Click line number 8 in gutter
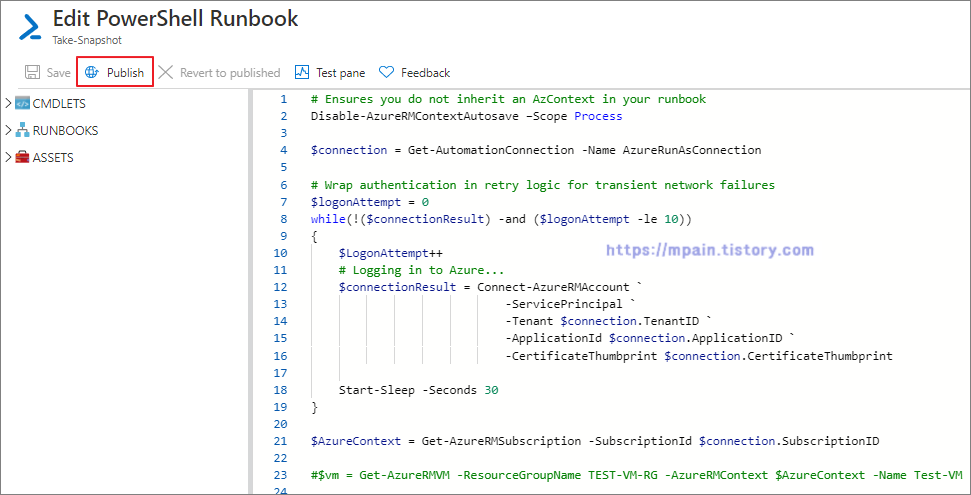 284,219
